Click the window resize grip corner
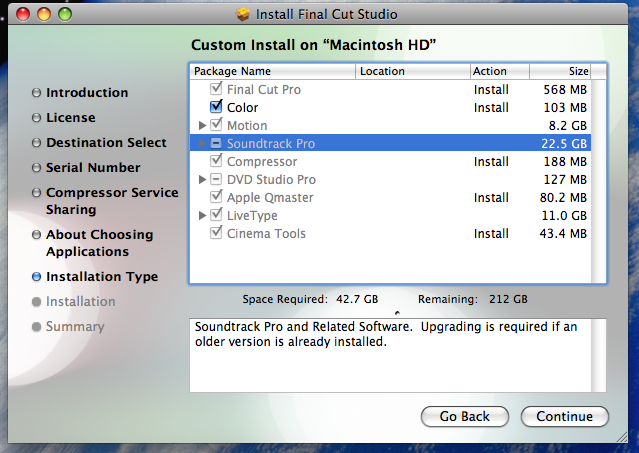Viewport: 639px width, 453px height. (621, 437)
